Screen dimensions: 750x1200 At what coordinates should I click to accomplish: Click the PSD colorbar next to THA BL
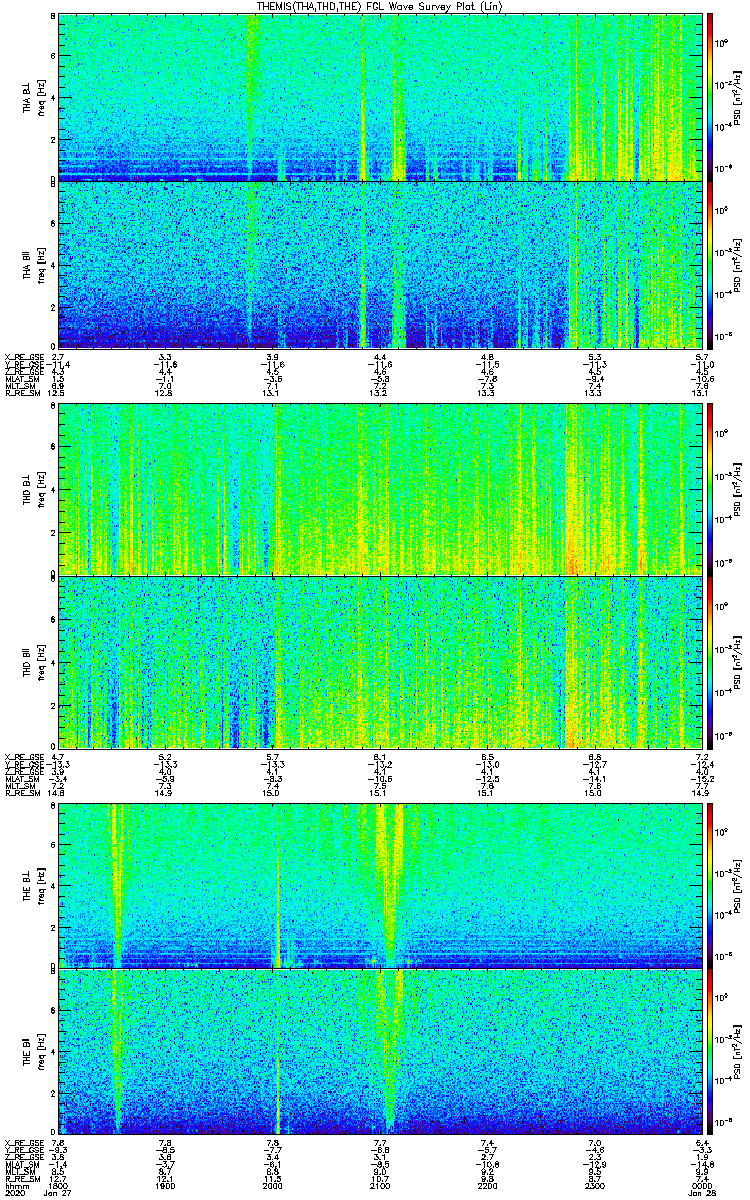pyautogui.click(x=710, y=97)
